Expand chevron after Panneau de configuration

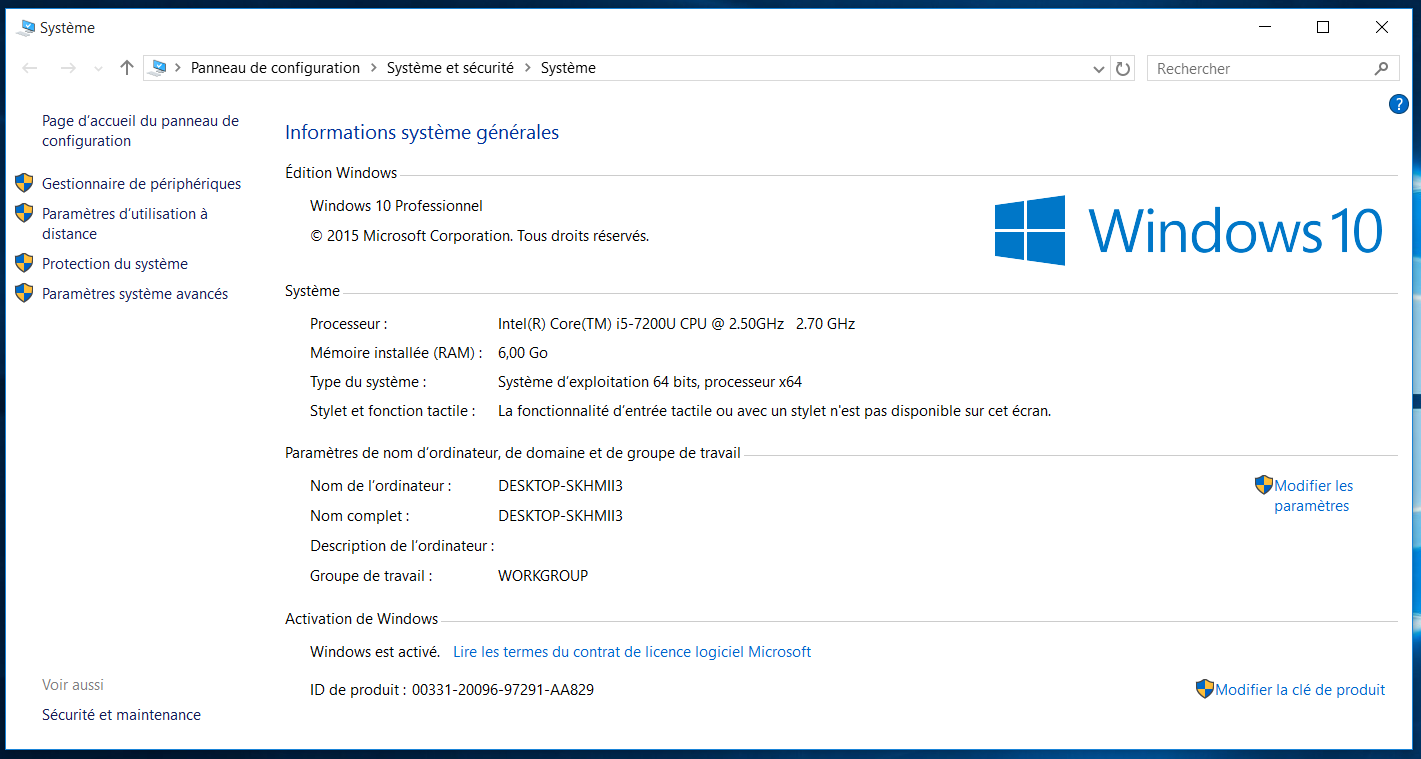pos(374,68)
